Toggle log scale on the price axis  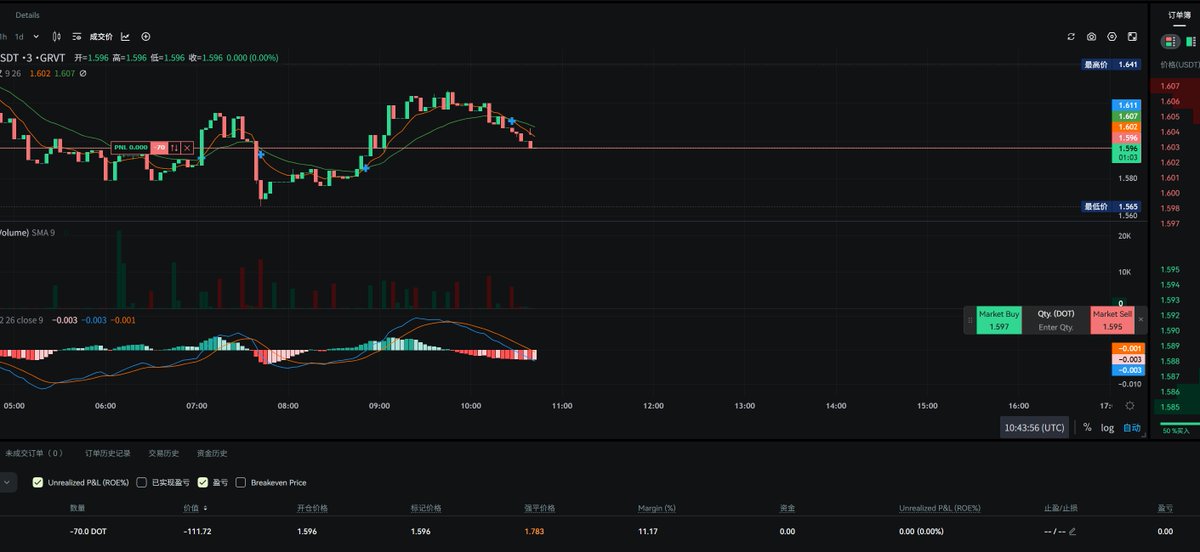[1107, 427]
